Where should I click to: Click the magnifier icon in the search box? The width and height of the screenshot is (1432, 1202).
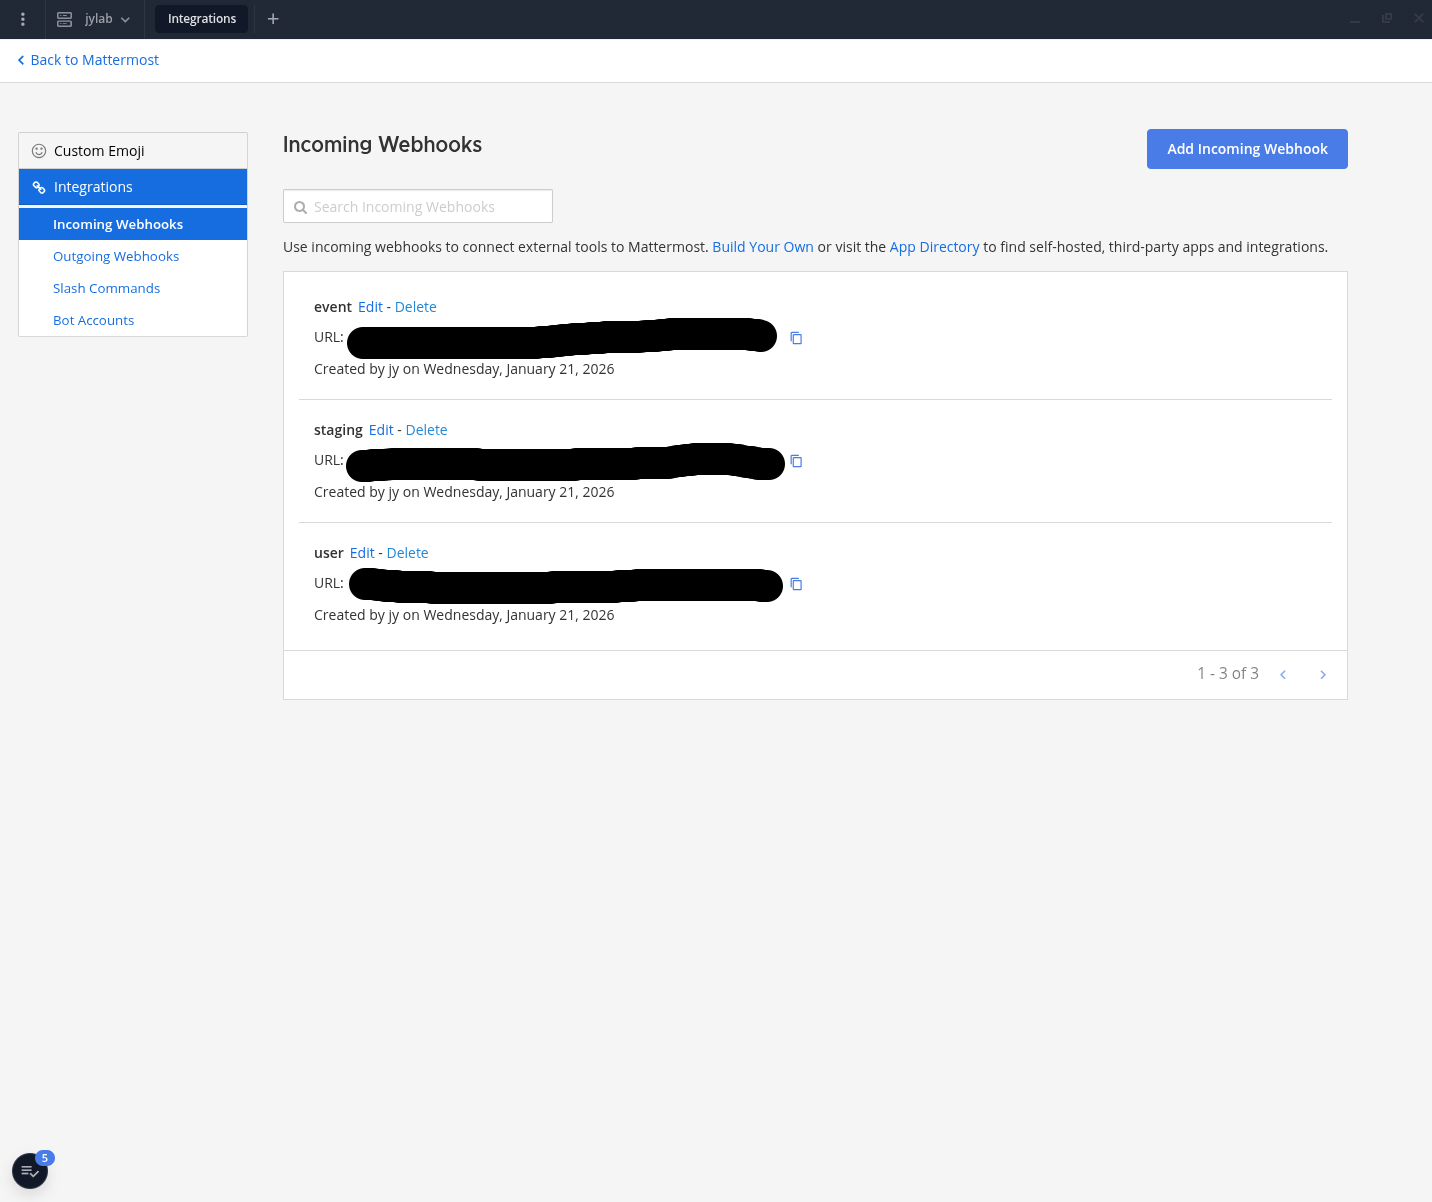(301, 206)
